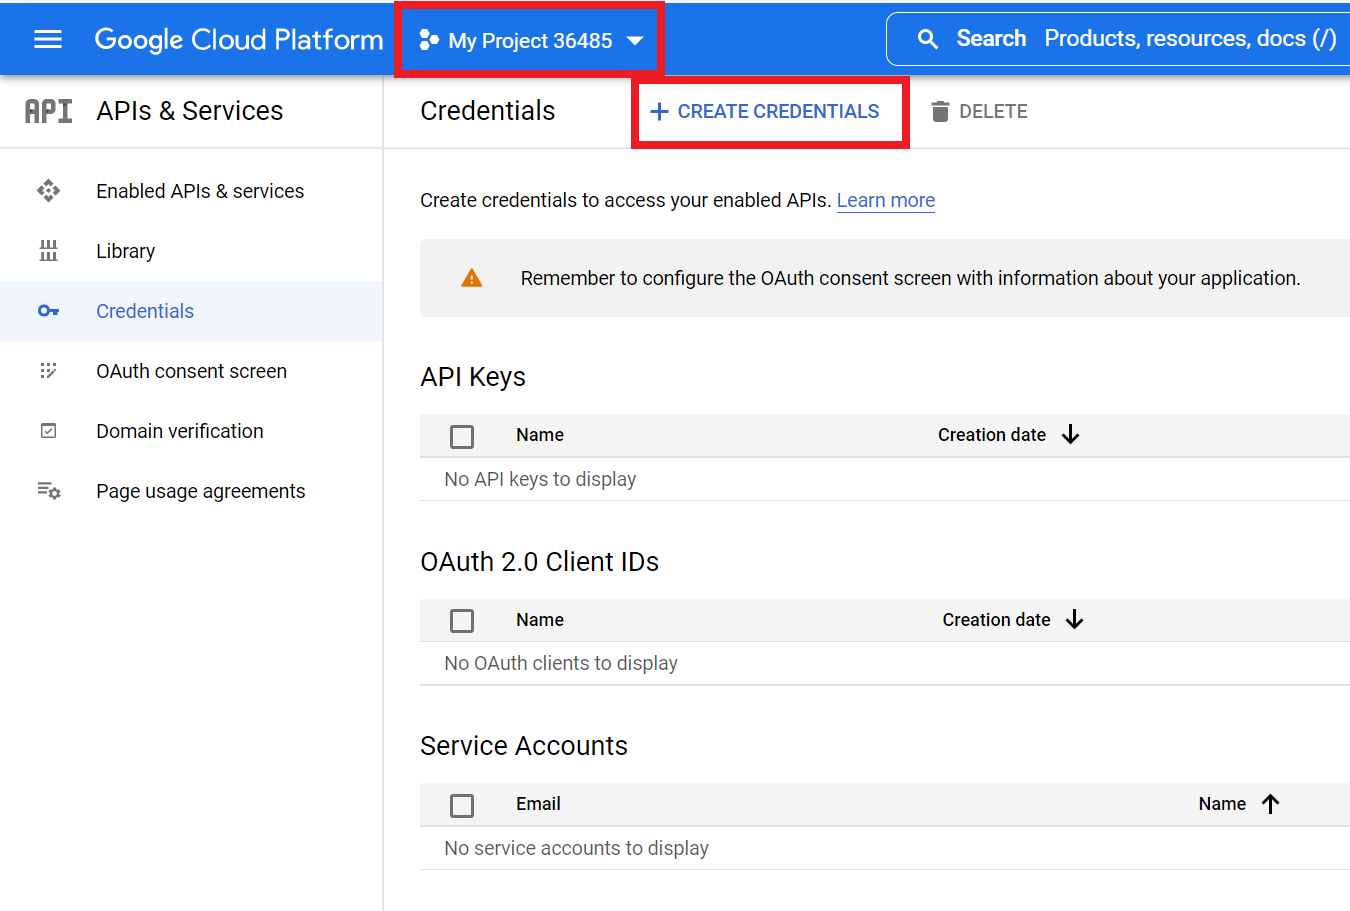Screen dimensions: 1350x911
Task: Click the Credentials key icon
Action: (48, 311)
